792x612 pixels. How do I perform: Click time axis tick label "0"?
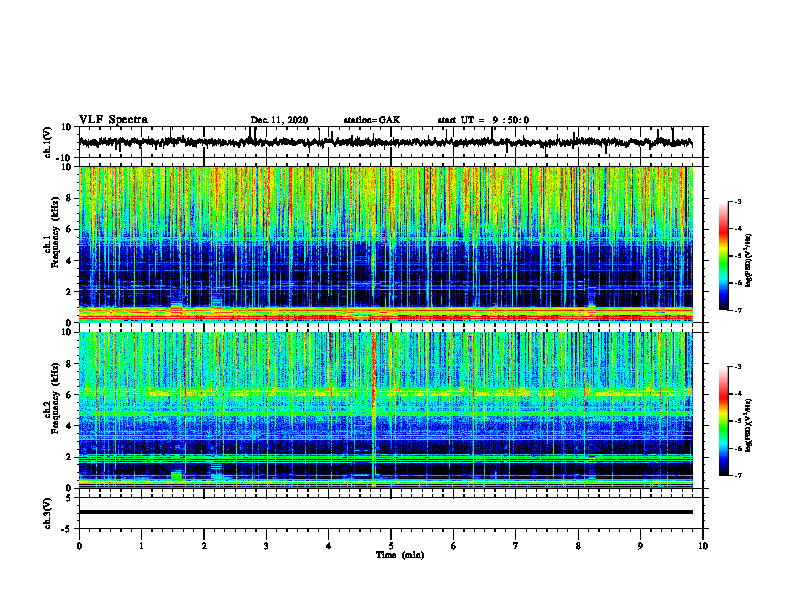[x=79, y=545]
